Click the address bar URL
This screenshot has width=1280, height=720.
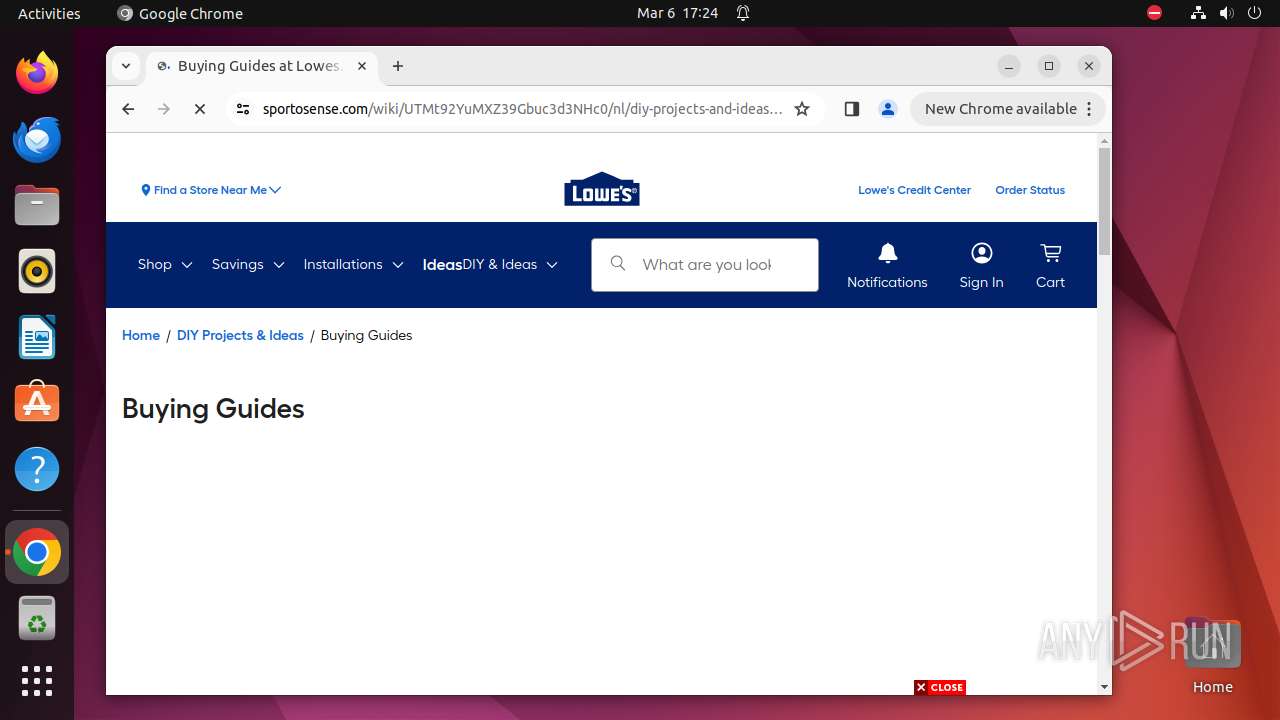(x=522, y=109)
